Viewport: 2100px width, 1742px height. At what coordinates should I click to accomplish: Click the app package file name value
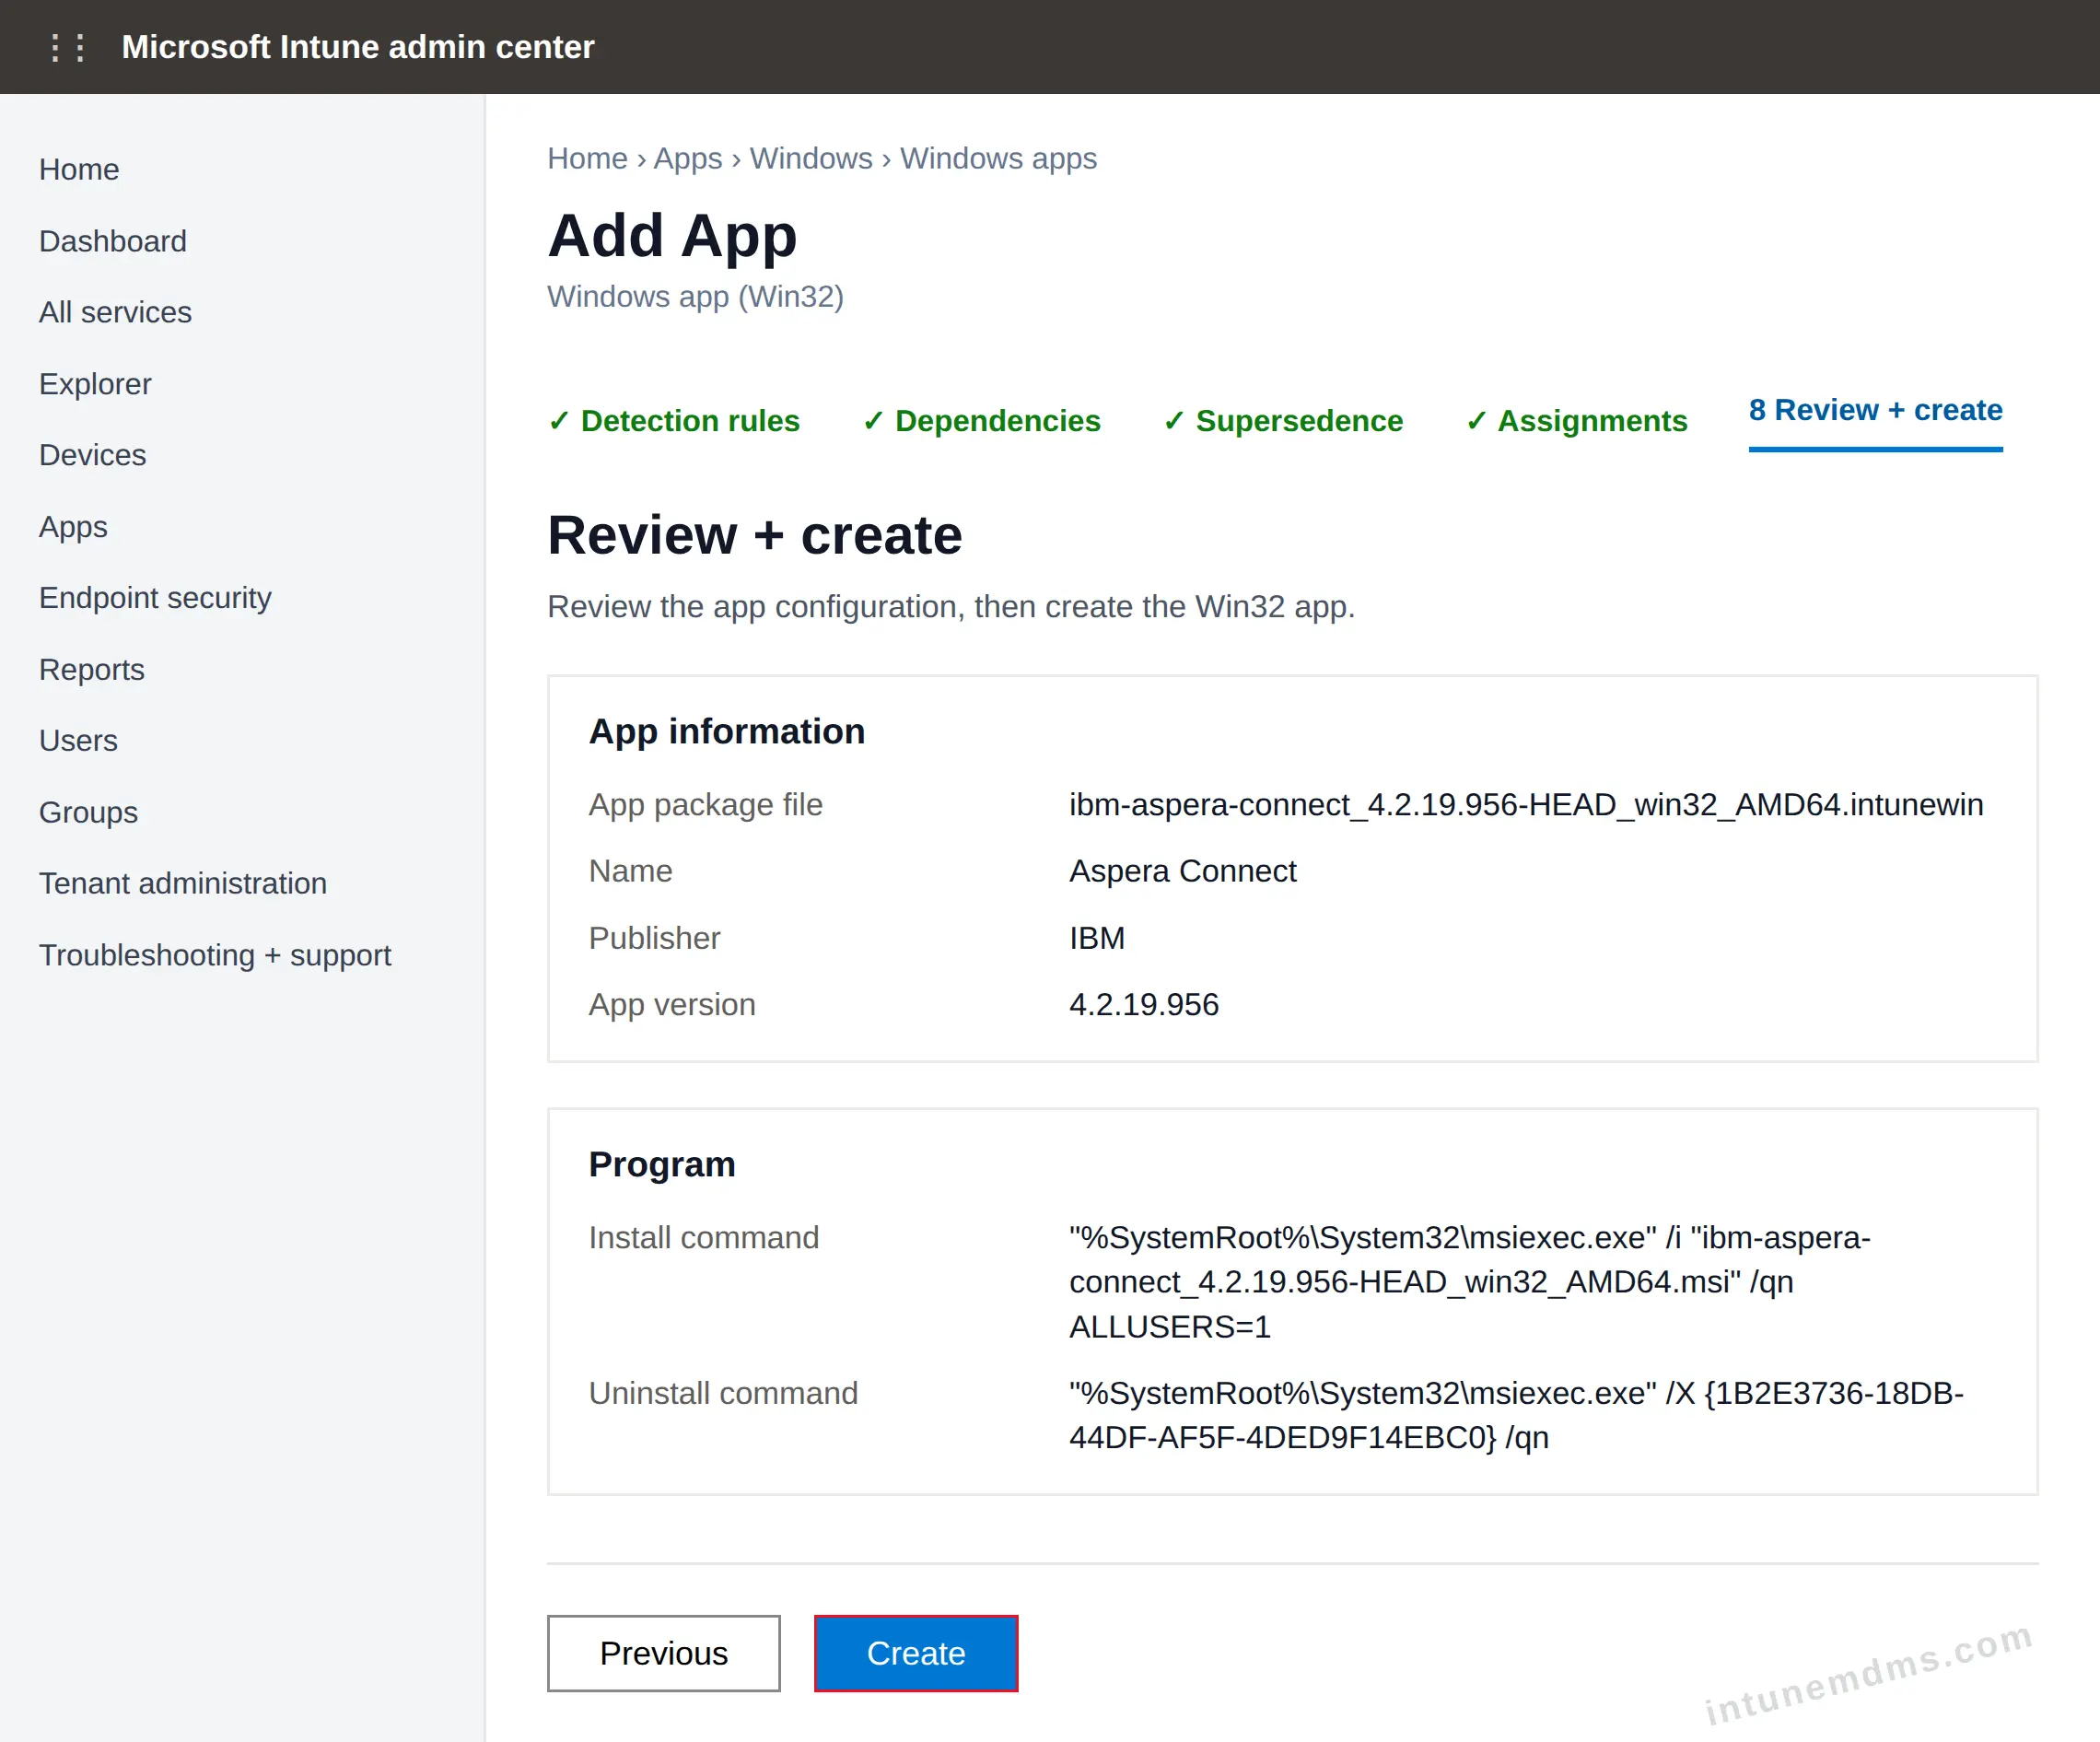point(1526,805)
